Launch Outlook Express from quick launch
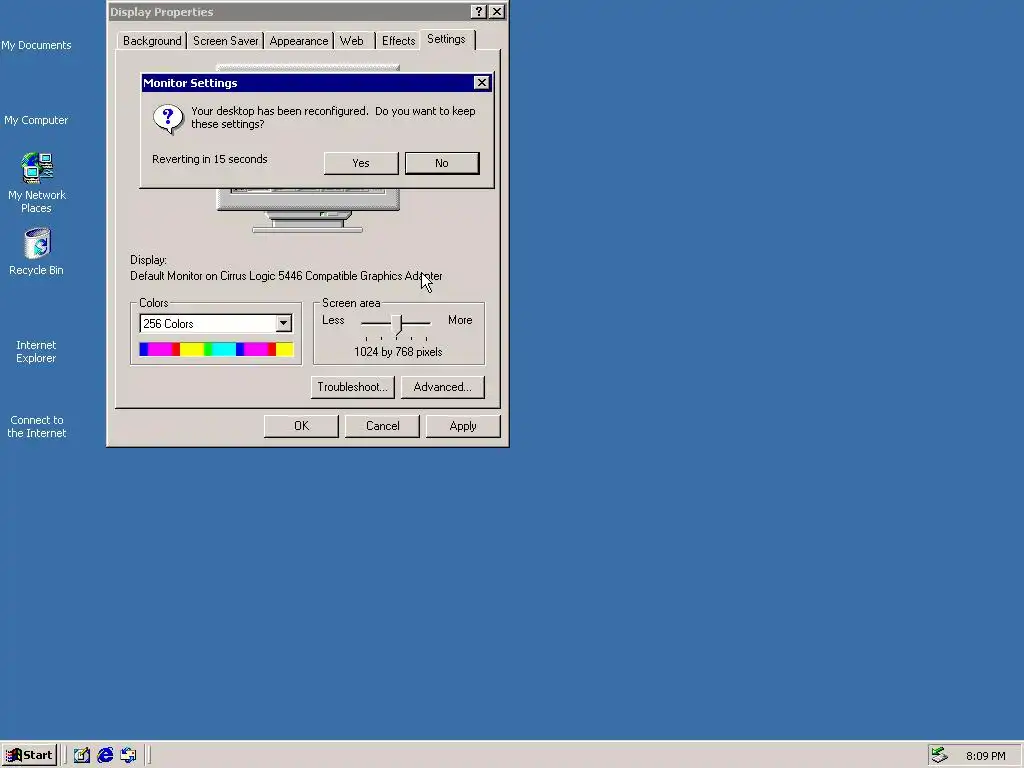This screenshot has width=1024, height=768. click(x=128, y=755)
